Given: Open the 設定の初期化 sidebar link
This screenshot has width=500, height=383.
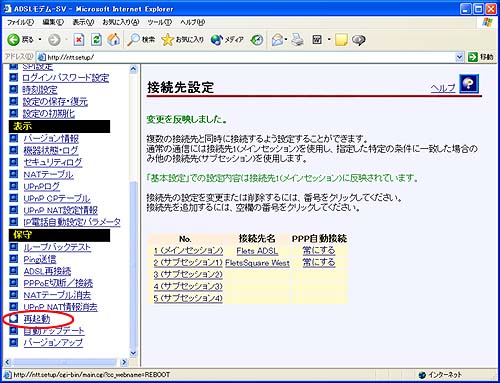Looking at the screenshot, I should coord(49,114).
